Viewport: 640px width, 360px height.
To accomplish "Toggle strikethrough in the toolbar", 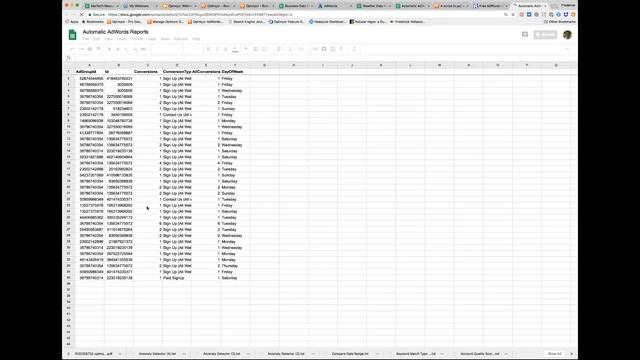I will [226, 49].
